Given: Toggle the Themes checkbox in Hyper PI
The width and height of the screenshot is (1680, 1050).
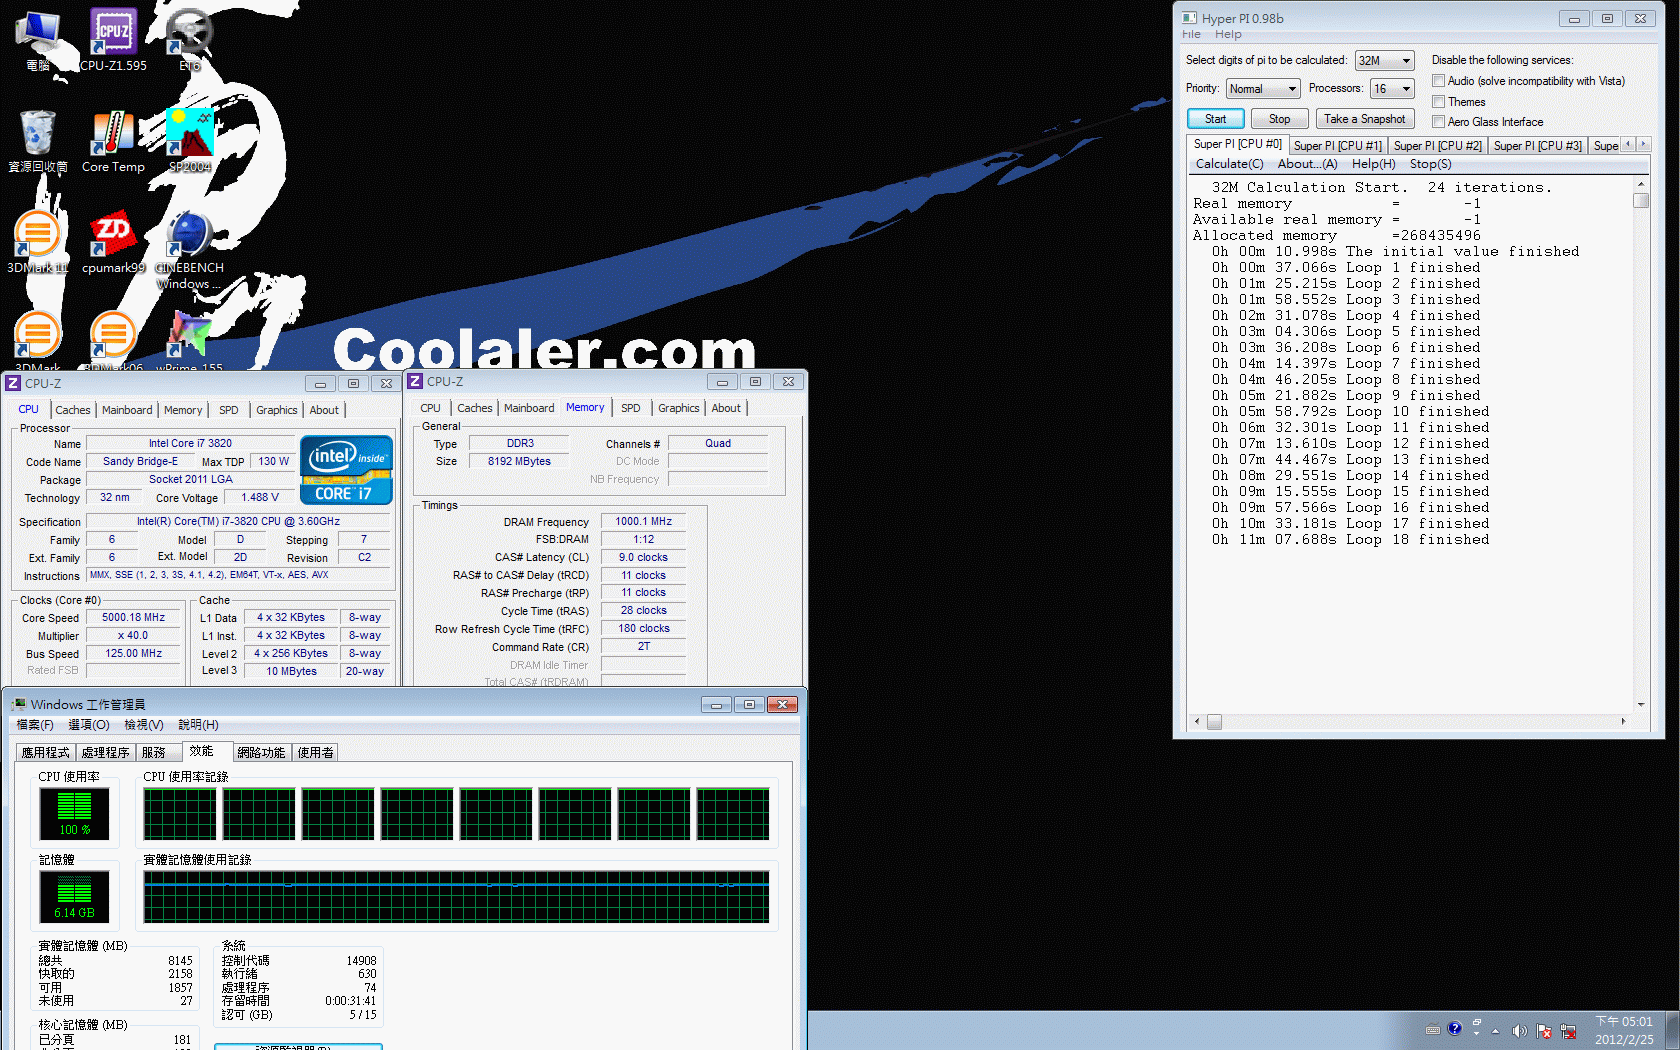Looking at the screenshot, I should click(x=1438, y=102).
